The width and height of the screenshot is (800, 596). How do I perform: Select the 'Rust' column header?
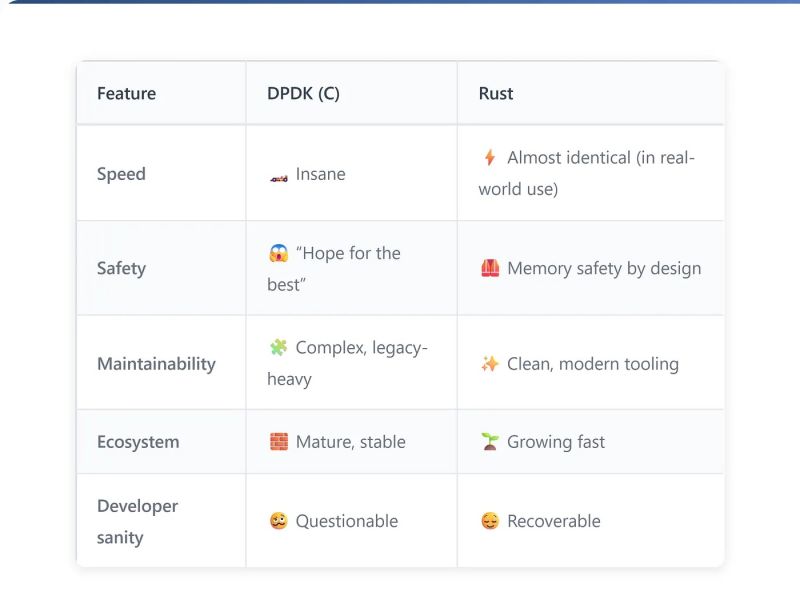point(495,93)
